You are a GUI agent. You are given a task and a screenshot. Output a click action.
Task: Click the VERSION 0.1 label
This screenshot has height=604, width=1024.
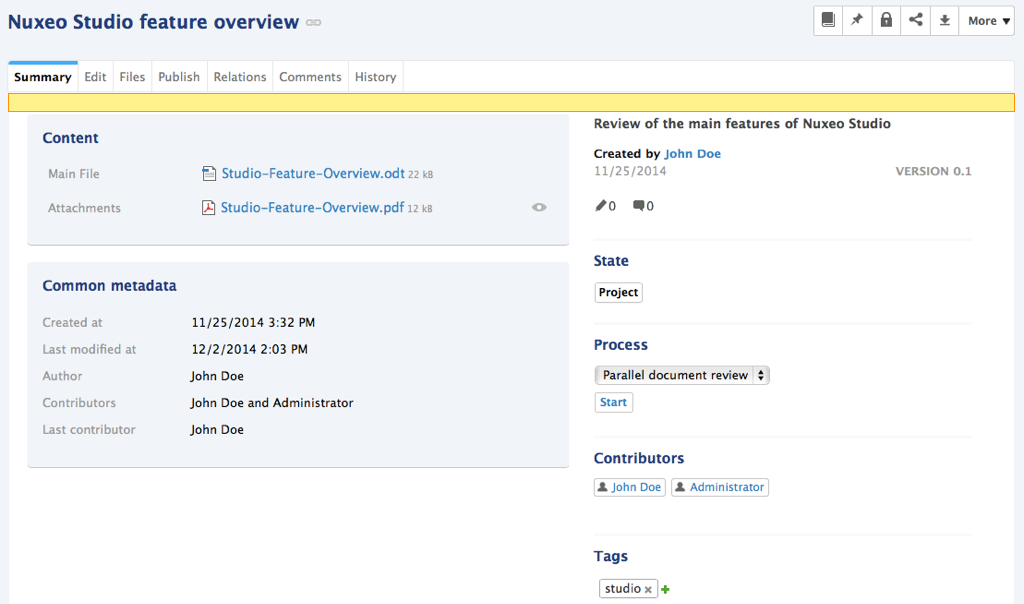(933, 171)
